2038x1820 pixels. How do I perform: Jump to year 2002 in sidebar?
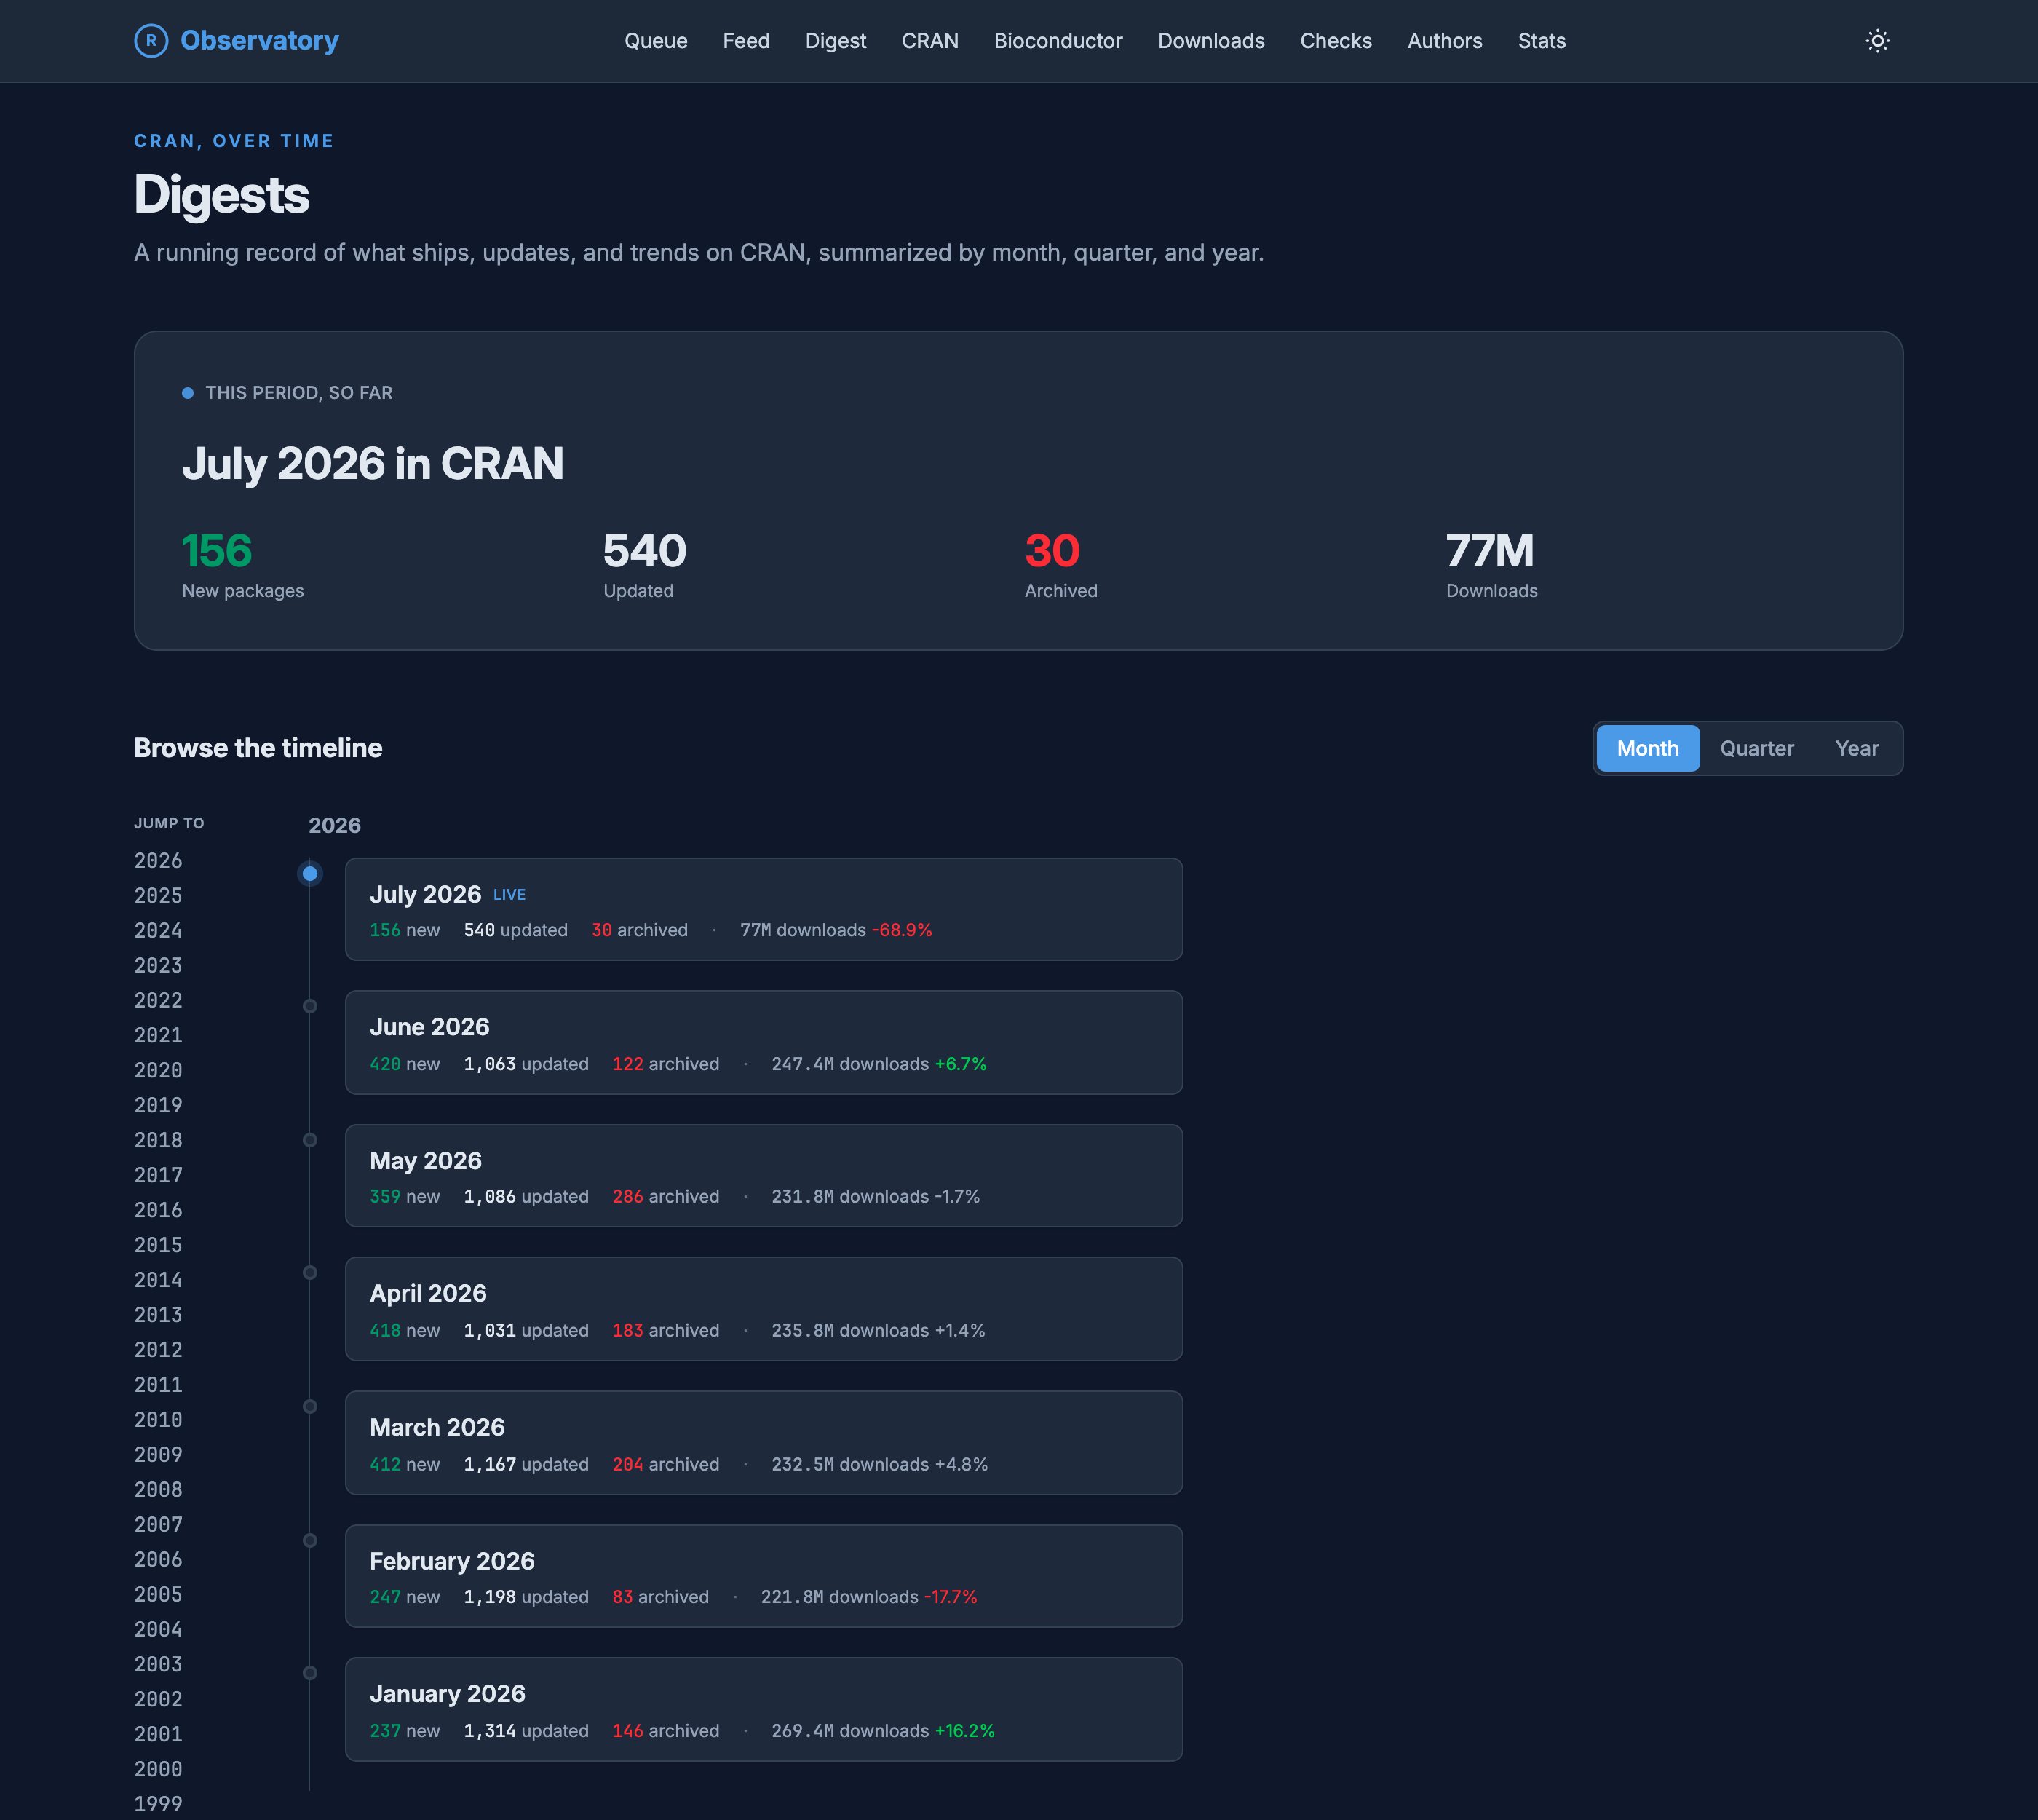point(158,1701)
